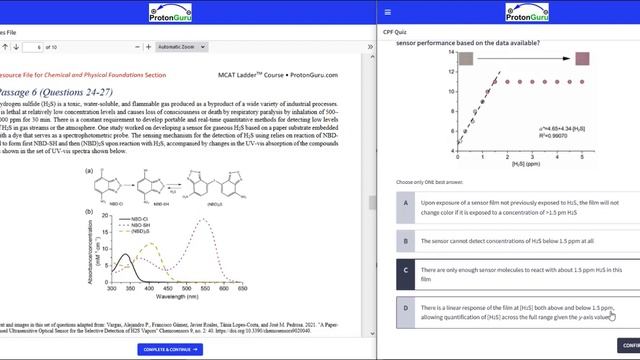Click the ProtonGuru logo in right header
Viewport: 640px width, 360px height.
[x=527, y=13]
